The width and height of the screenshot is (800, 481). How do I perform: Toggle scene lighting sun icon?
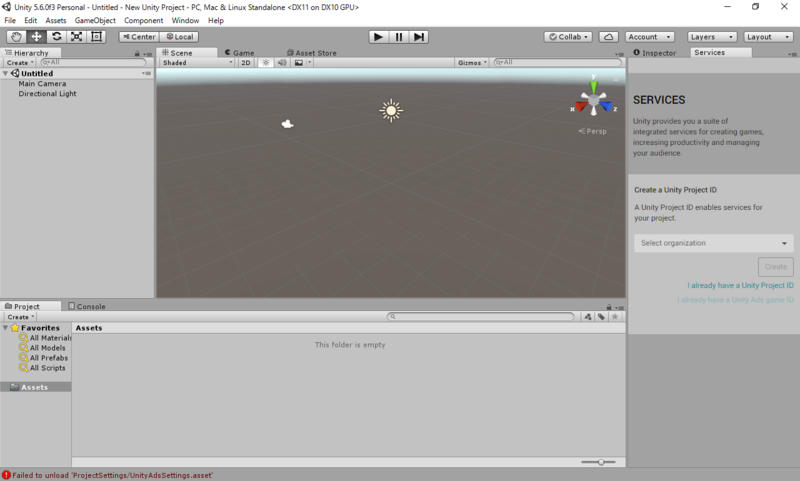[x=265, y=63]
